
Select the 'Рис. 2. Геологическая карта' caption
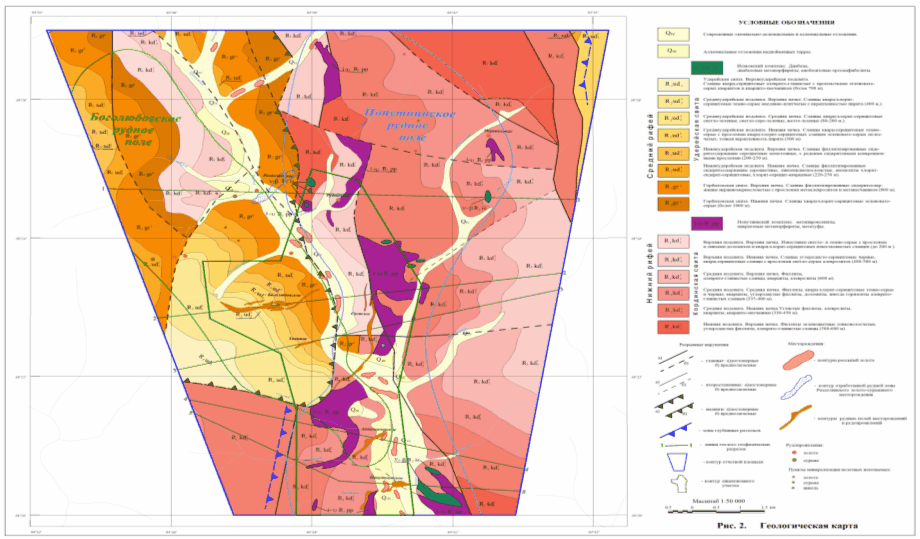789,524
